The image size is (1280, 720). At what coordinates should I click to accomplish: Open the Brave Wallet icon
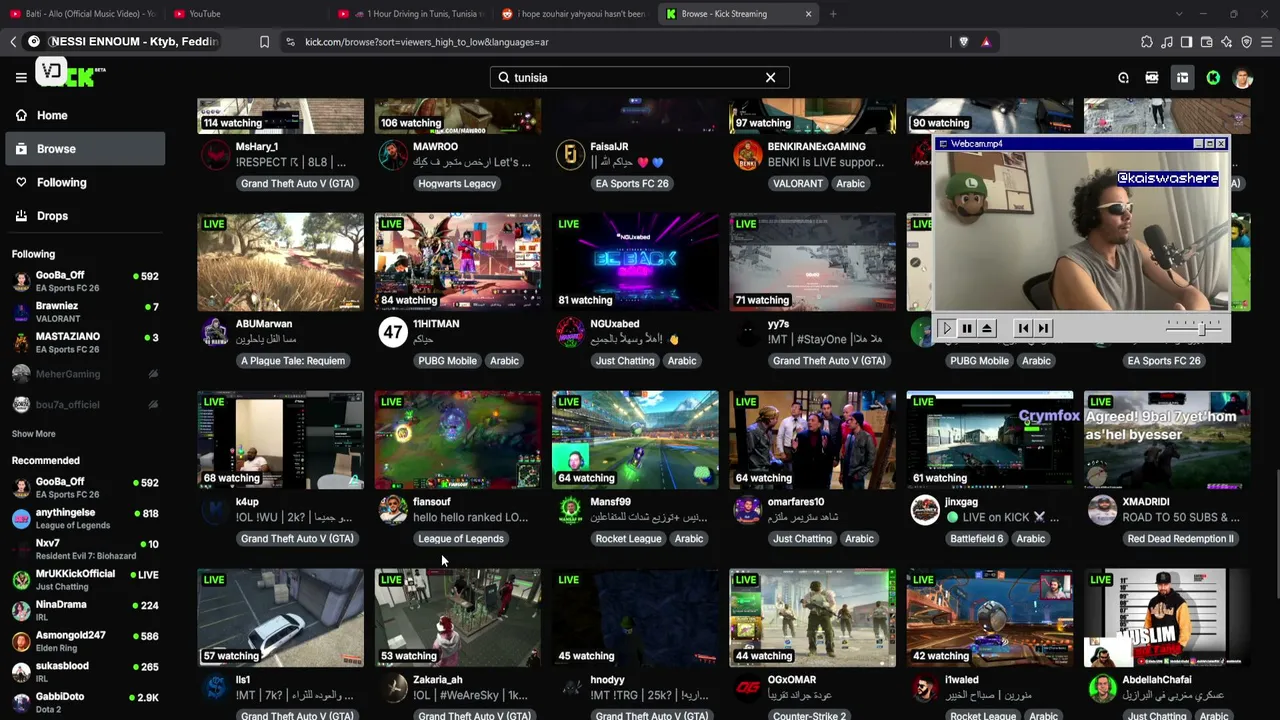tap(1207, 42)
